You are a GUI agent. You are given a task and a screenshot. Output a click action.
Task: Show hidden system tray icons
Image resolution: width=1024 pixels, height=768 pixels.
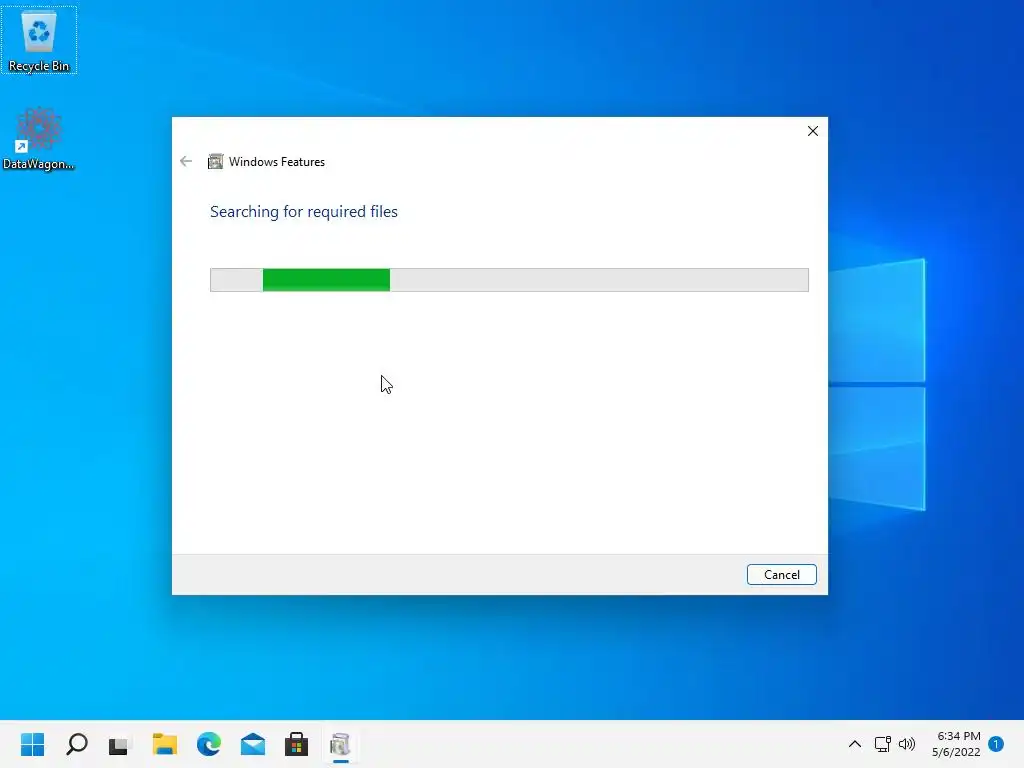point(854,744)
